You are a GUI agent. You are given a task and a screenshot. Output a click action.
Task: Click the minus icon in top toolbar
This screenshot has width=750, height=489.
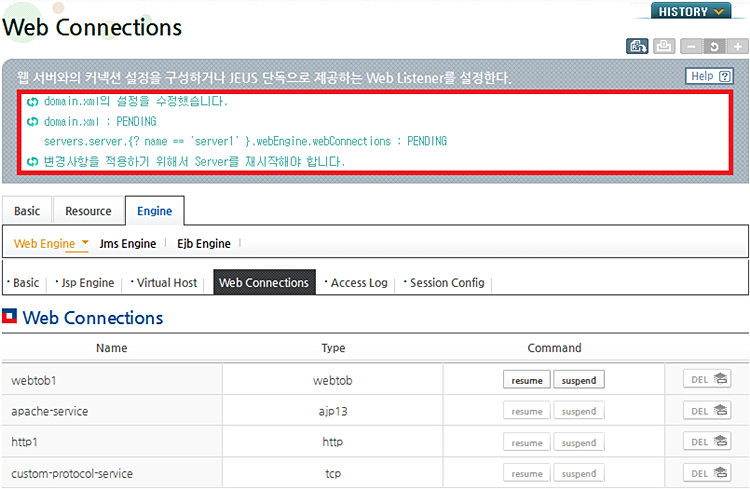pyautogui.click(x=691, y=46)
